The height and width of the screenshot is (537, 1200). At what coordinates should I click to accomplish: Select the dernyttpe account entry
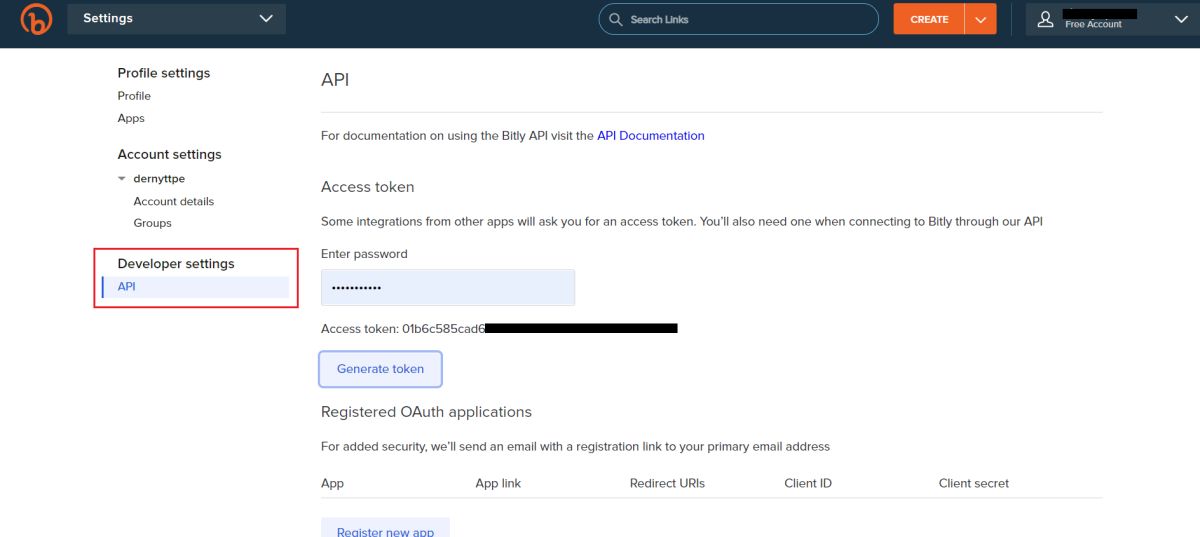pos(159,179)
